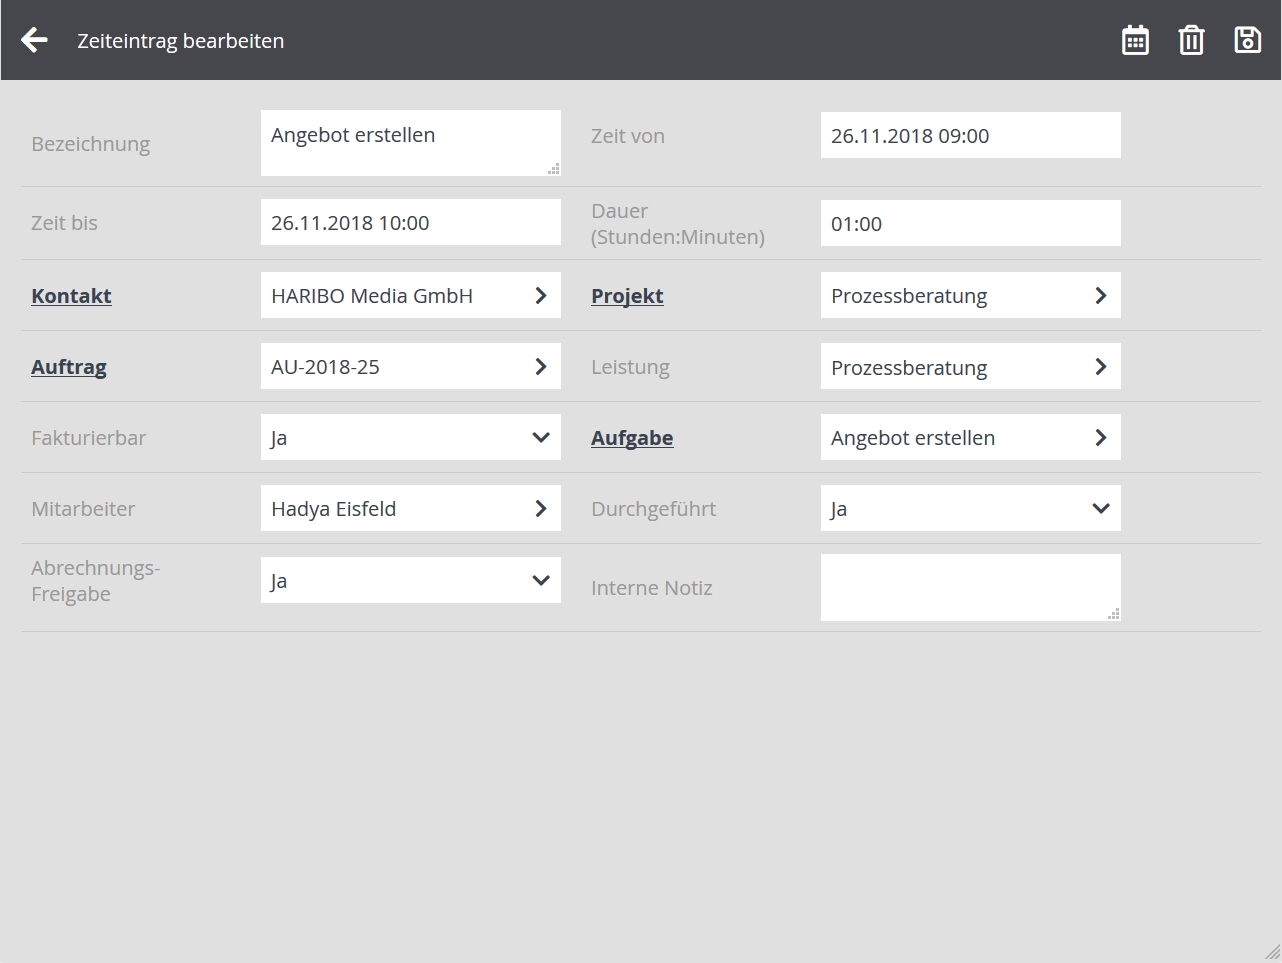Viewport: 1282px width, 963px height.
Task: Click the Mitarbeiter label
Action: click(x=83, y=509)
